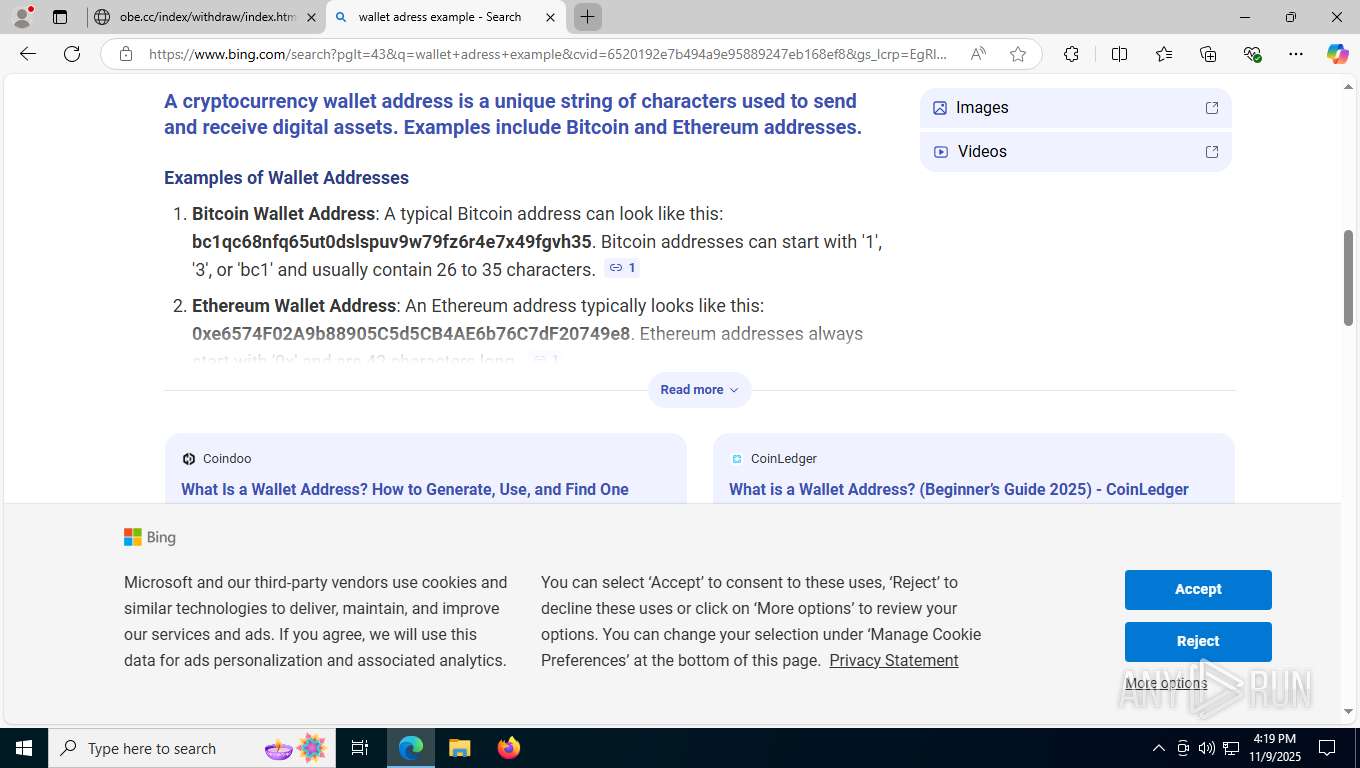Open Microsoft Edge from taskbar
This screenshot has width=1360, height=768.
[x=411, y=748]
